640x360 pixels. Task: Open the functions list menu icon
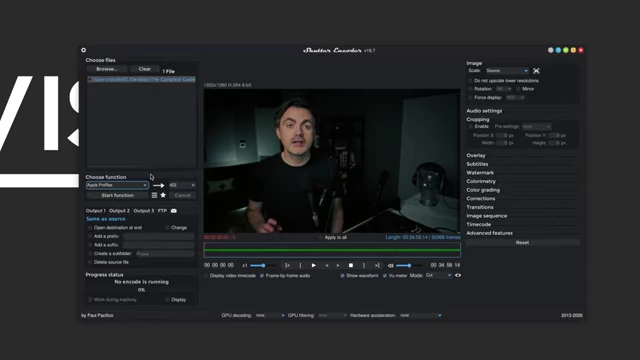click(154, 196)
